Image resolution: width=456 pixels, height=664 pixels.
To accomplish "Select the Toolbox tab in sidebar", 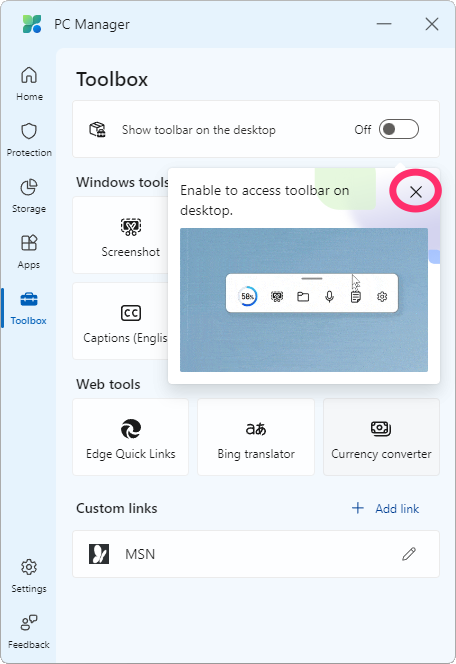I will (x=29, y=308).
